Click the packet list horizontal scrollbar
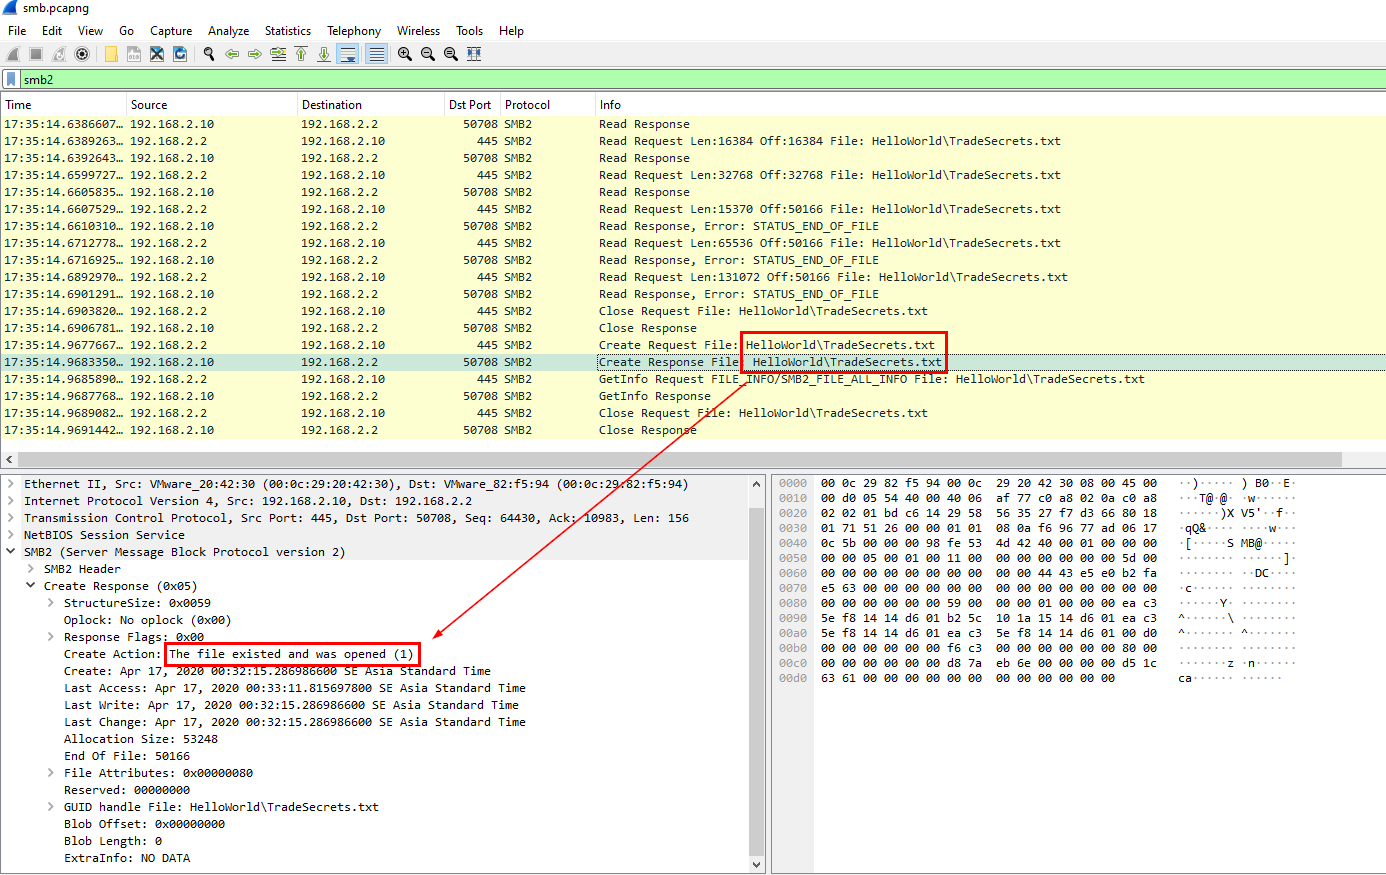 (x=680, y=459)
